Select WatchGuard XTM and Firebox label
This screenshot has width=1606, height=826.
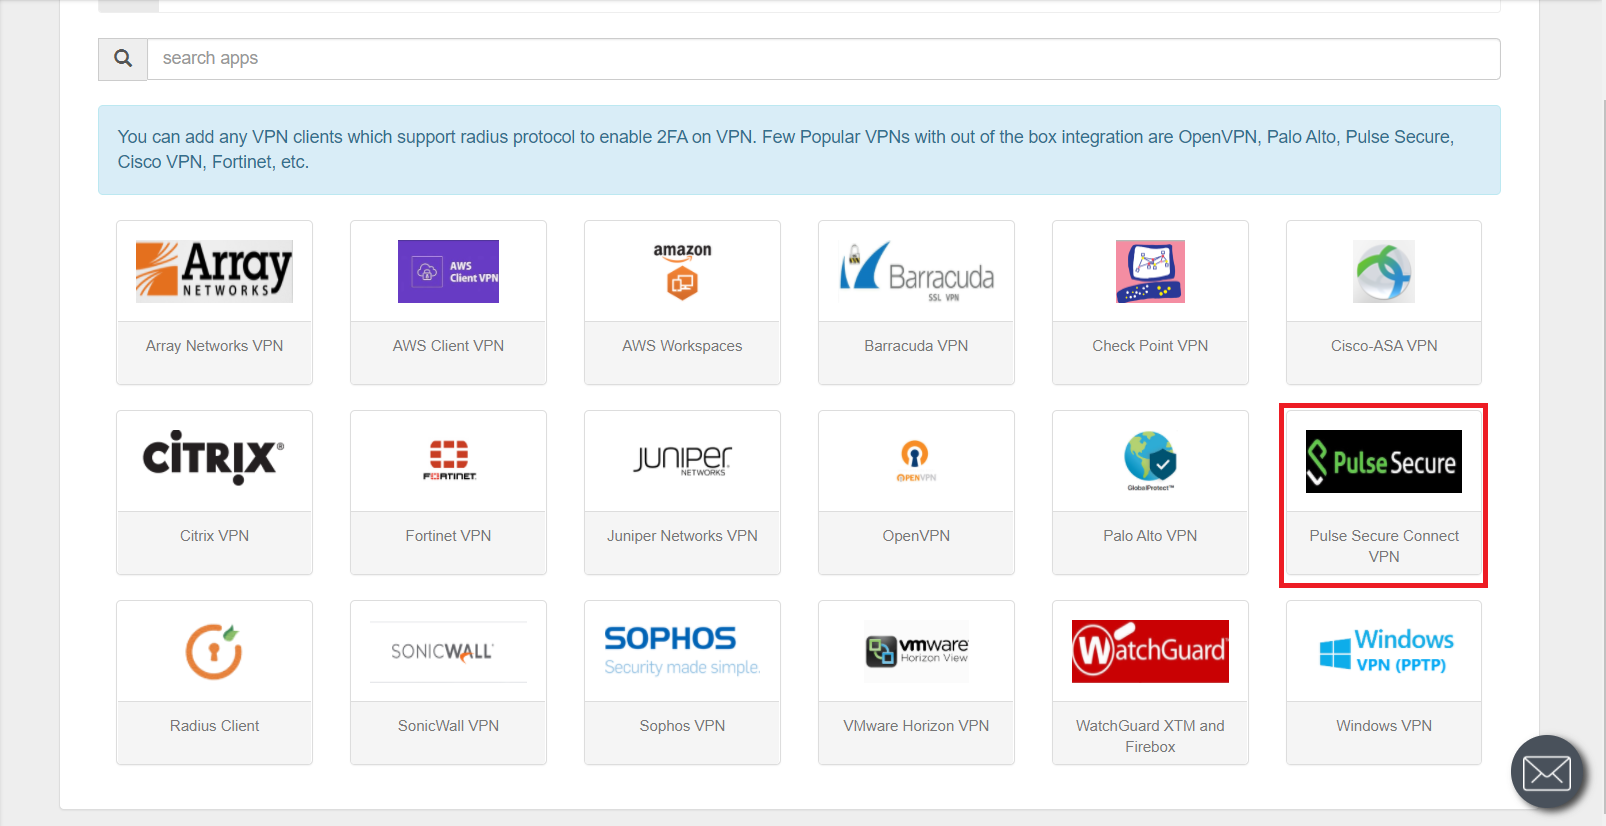[x=1150, y=736]
